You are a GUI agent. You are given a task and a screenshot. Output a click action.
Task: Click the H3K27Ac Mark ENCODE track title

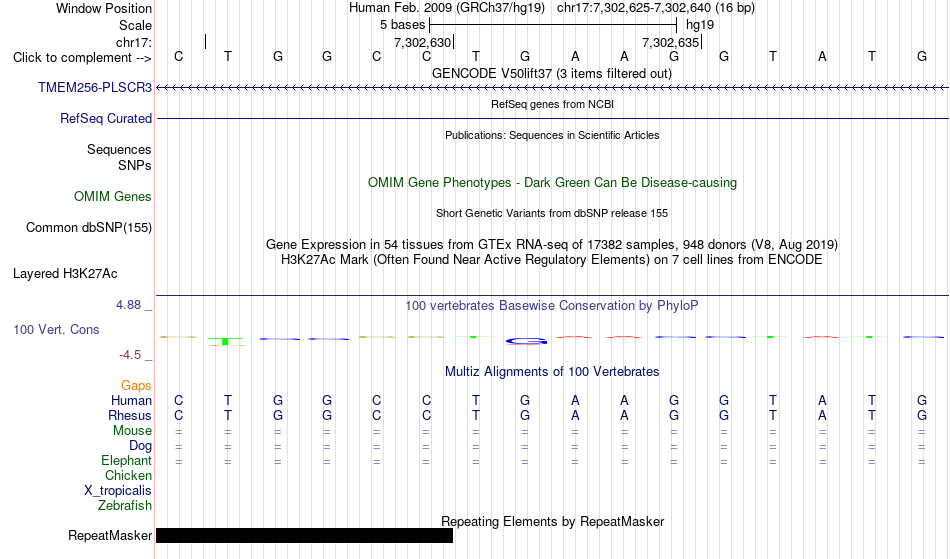[551, 260]
